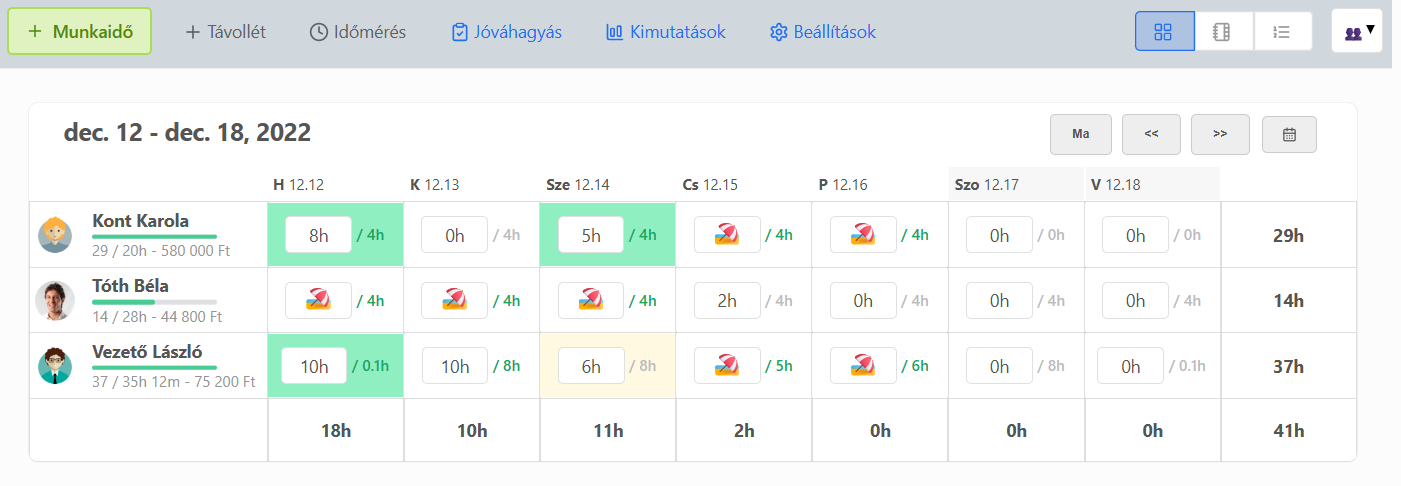This screenshot has height=486, width=1401.
Task: Add an absence with Távollét
Action: click(x=225, y=32)
